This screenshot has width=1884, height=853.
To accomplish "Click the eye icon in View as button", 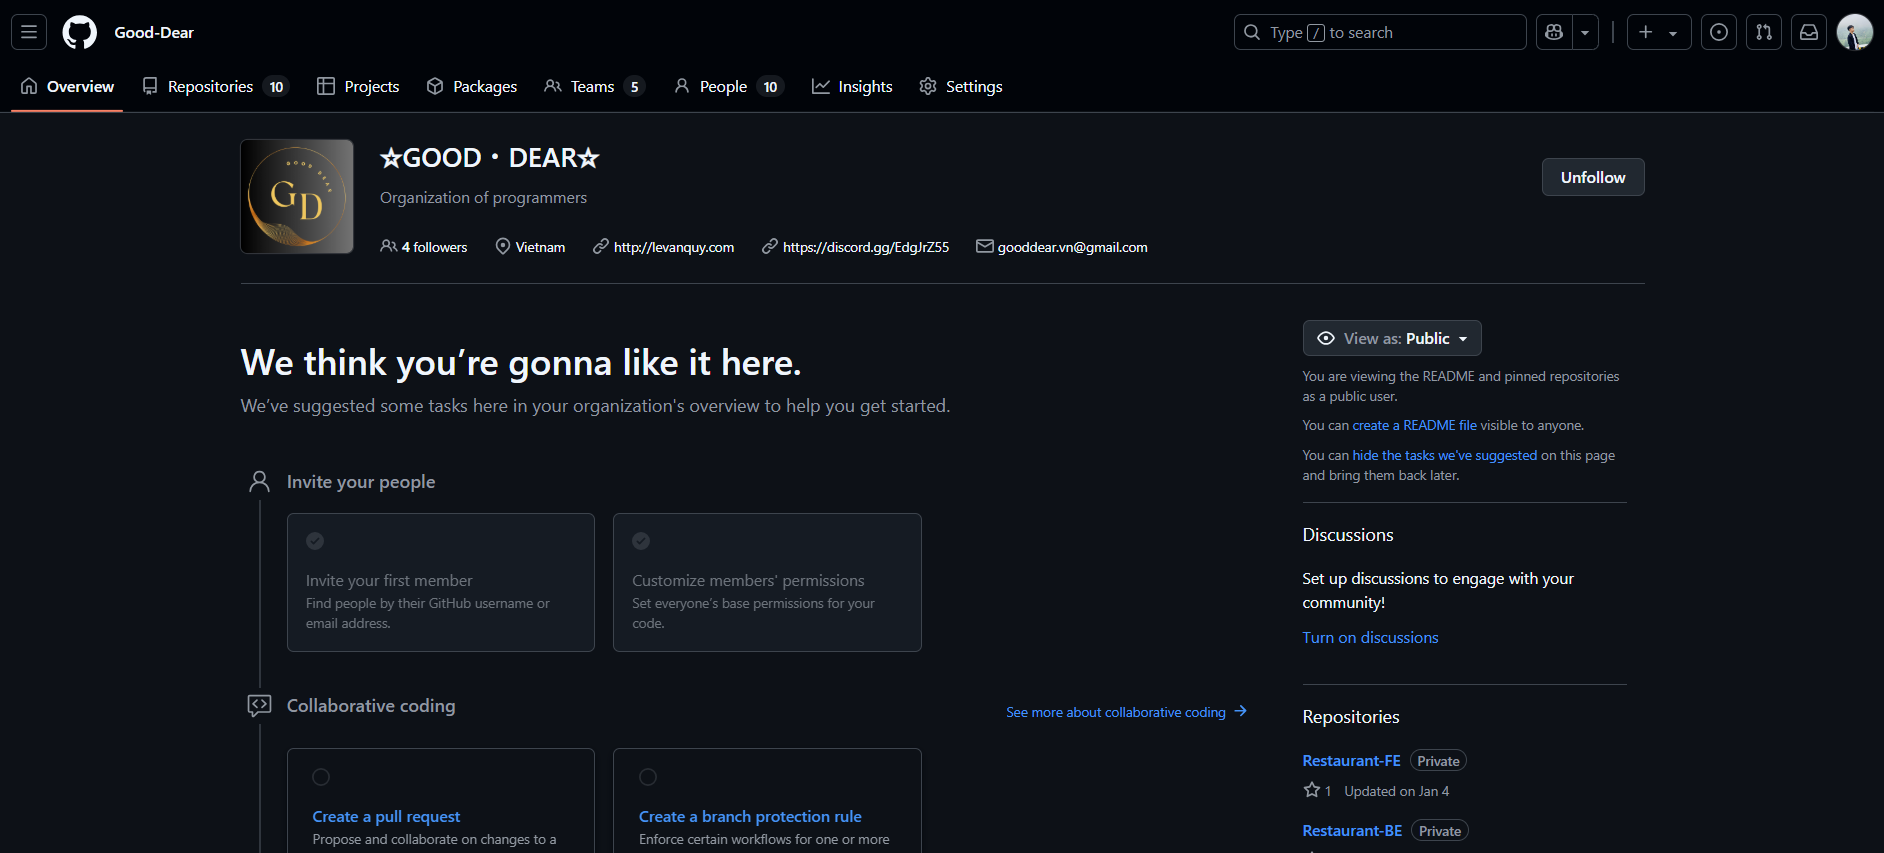I will (1326, 338).
